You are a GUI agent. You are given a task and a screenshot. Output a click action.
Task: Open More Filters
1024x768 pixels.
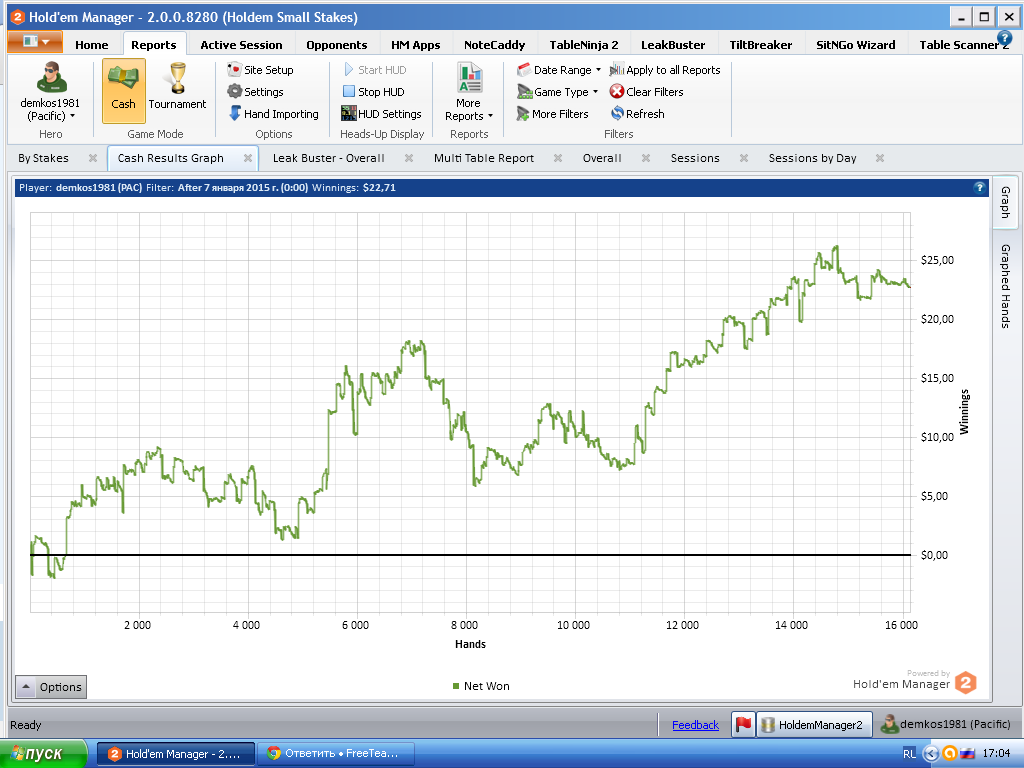pyautogui.click(x=552, y=114)
